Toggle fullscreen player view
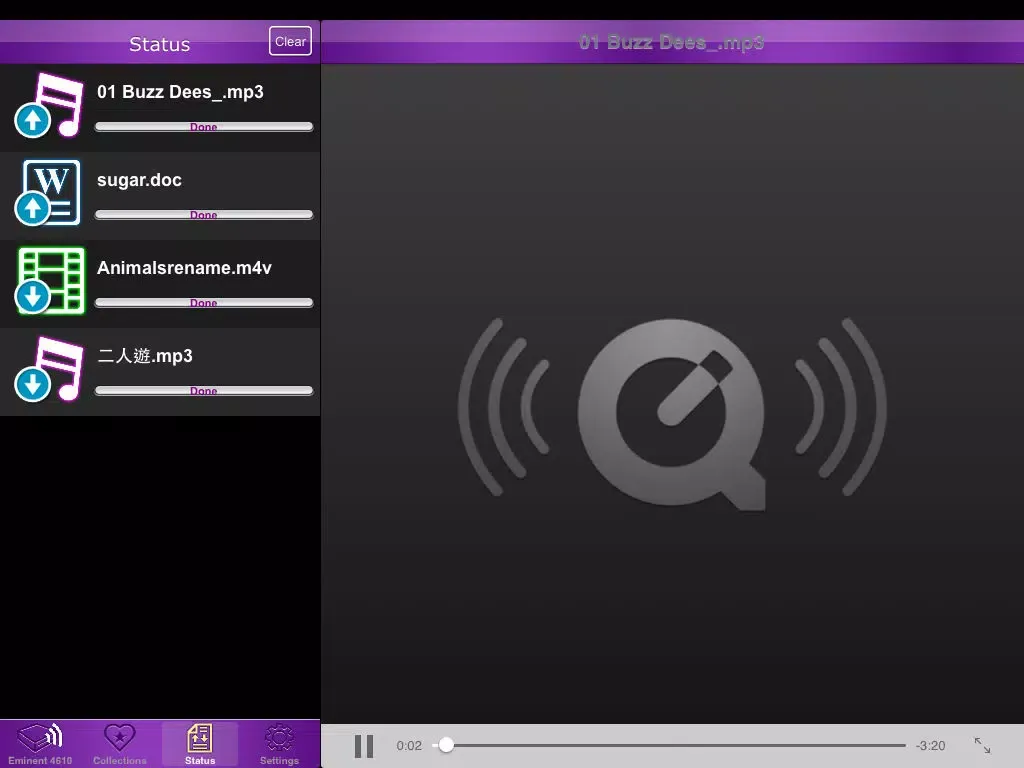This screenshot has width=1024, height=768. pyautogui.click(x=982, y=745)
